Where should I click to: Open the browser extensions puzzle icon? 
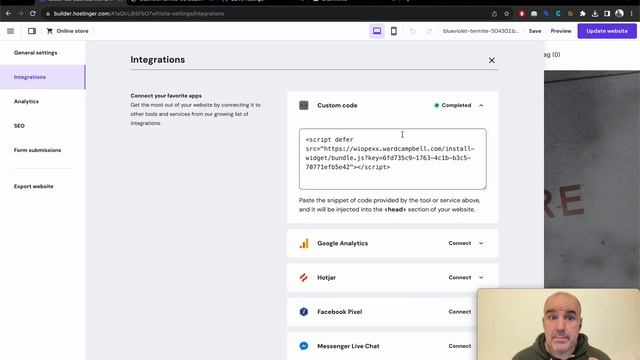tap(582, 13)
